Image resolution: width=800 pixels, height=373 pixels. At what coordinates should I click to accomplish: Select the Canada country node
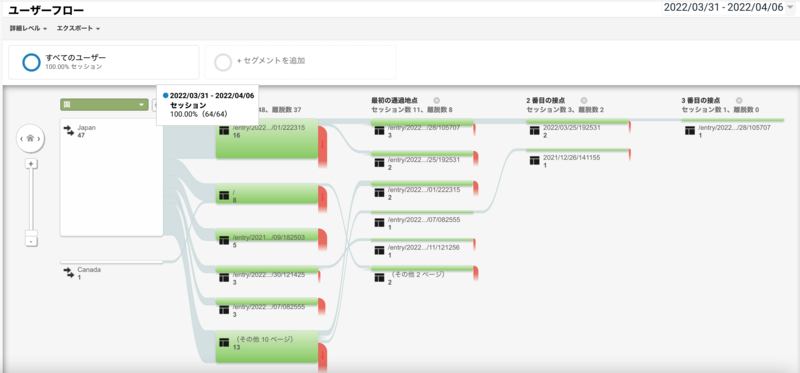click(x=112, y=262)
